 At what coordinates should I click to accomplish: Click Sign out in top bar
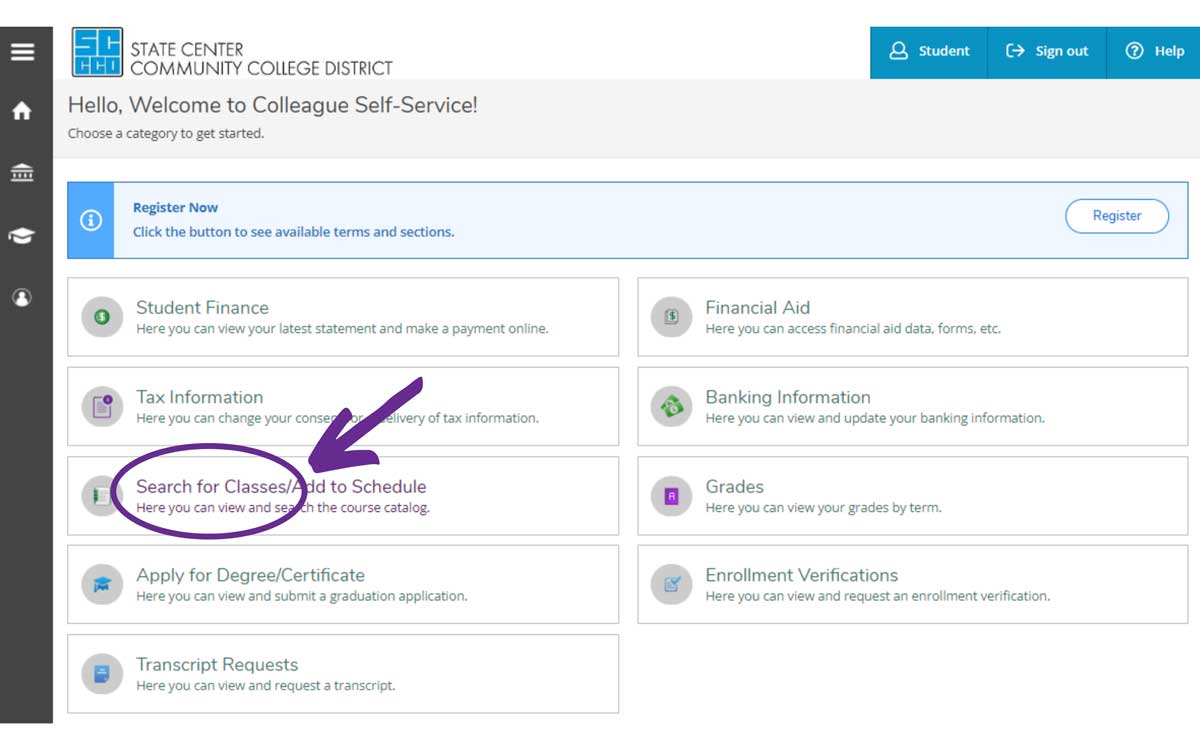(1047, 51)
